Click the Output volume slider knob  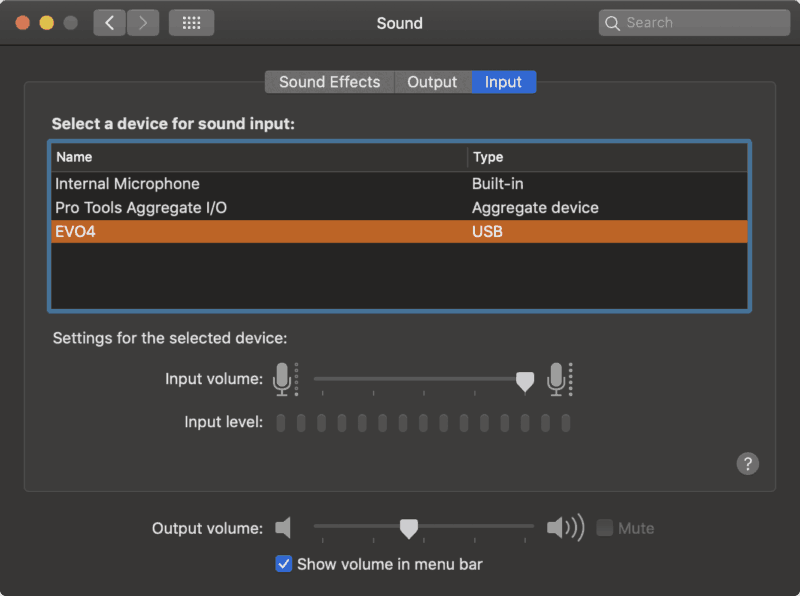[x=408, y=527]
